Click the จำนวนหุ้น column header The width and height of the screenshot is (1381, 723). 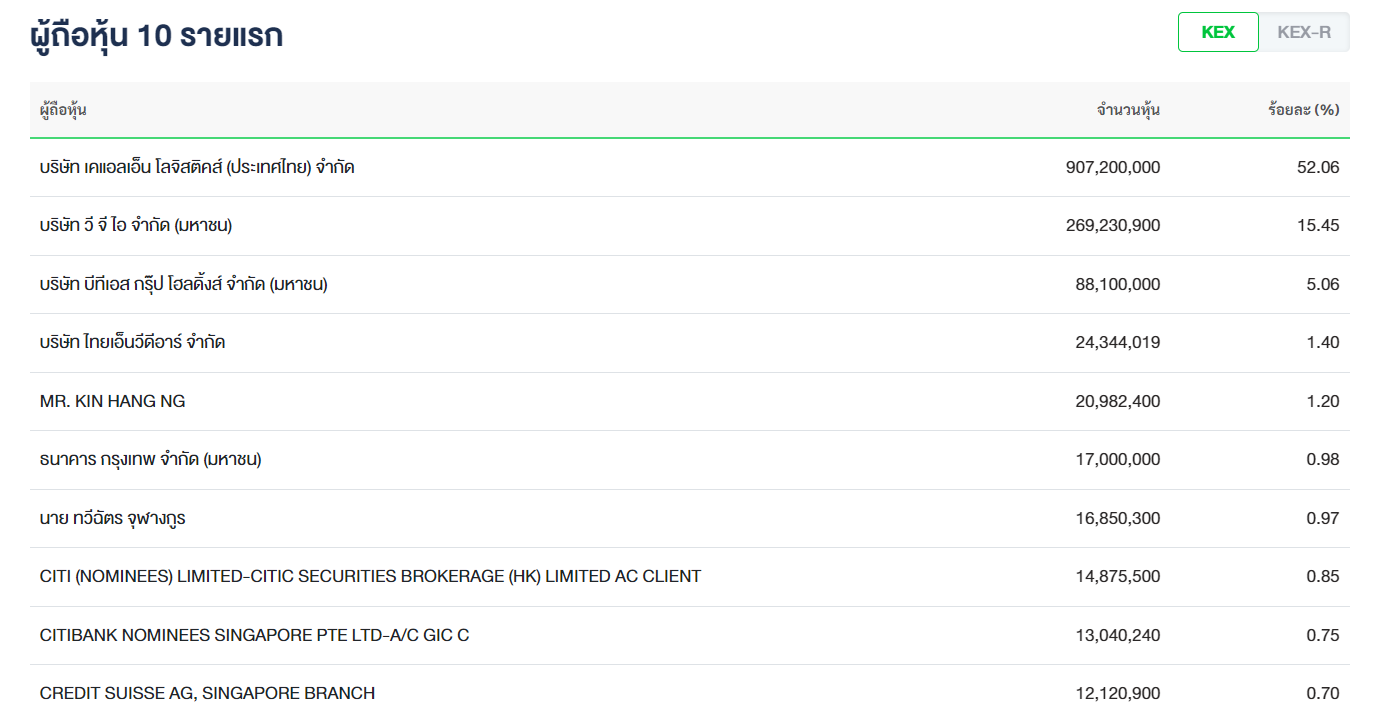pyautogui.click(x=1128, y=110)
